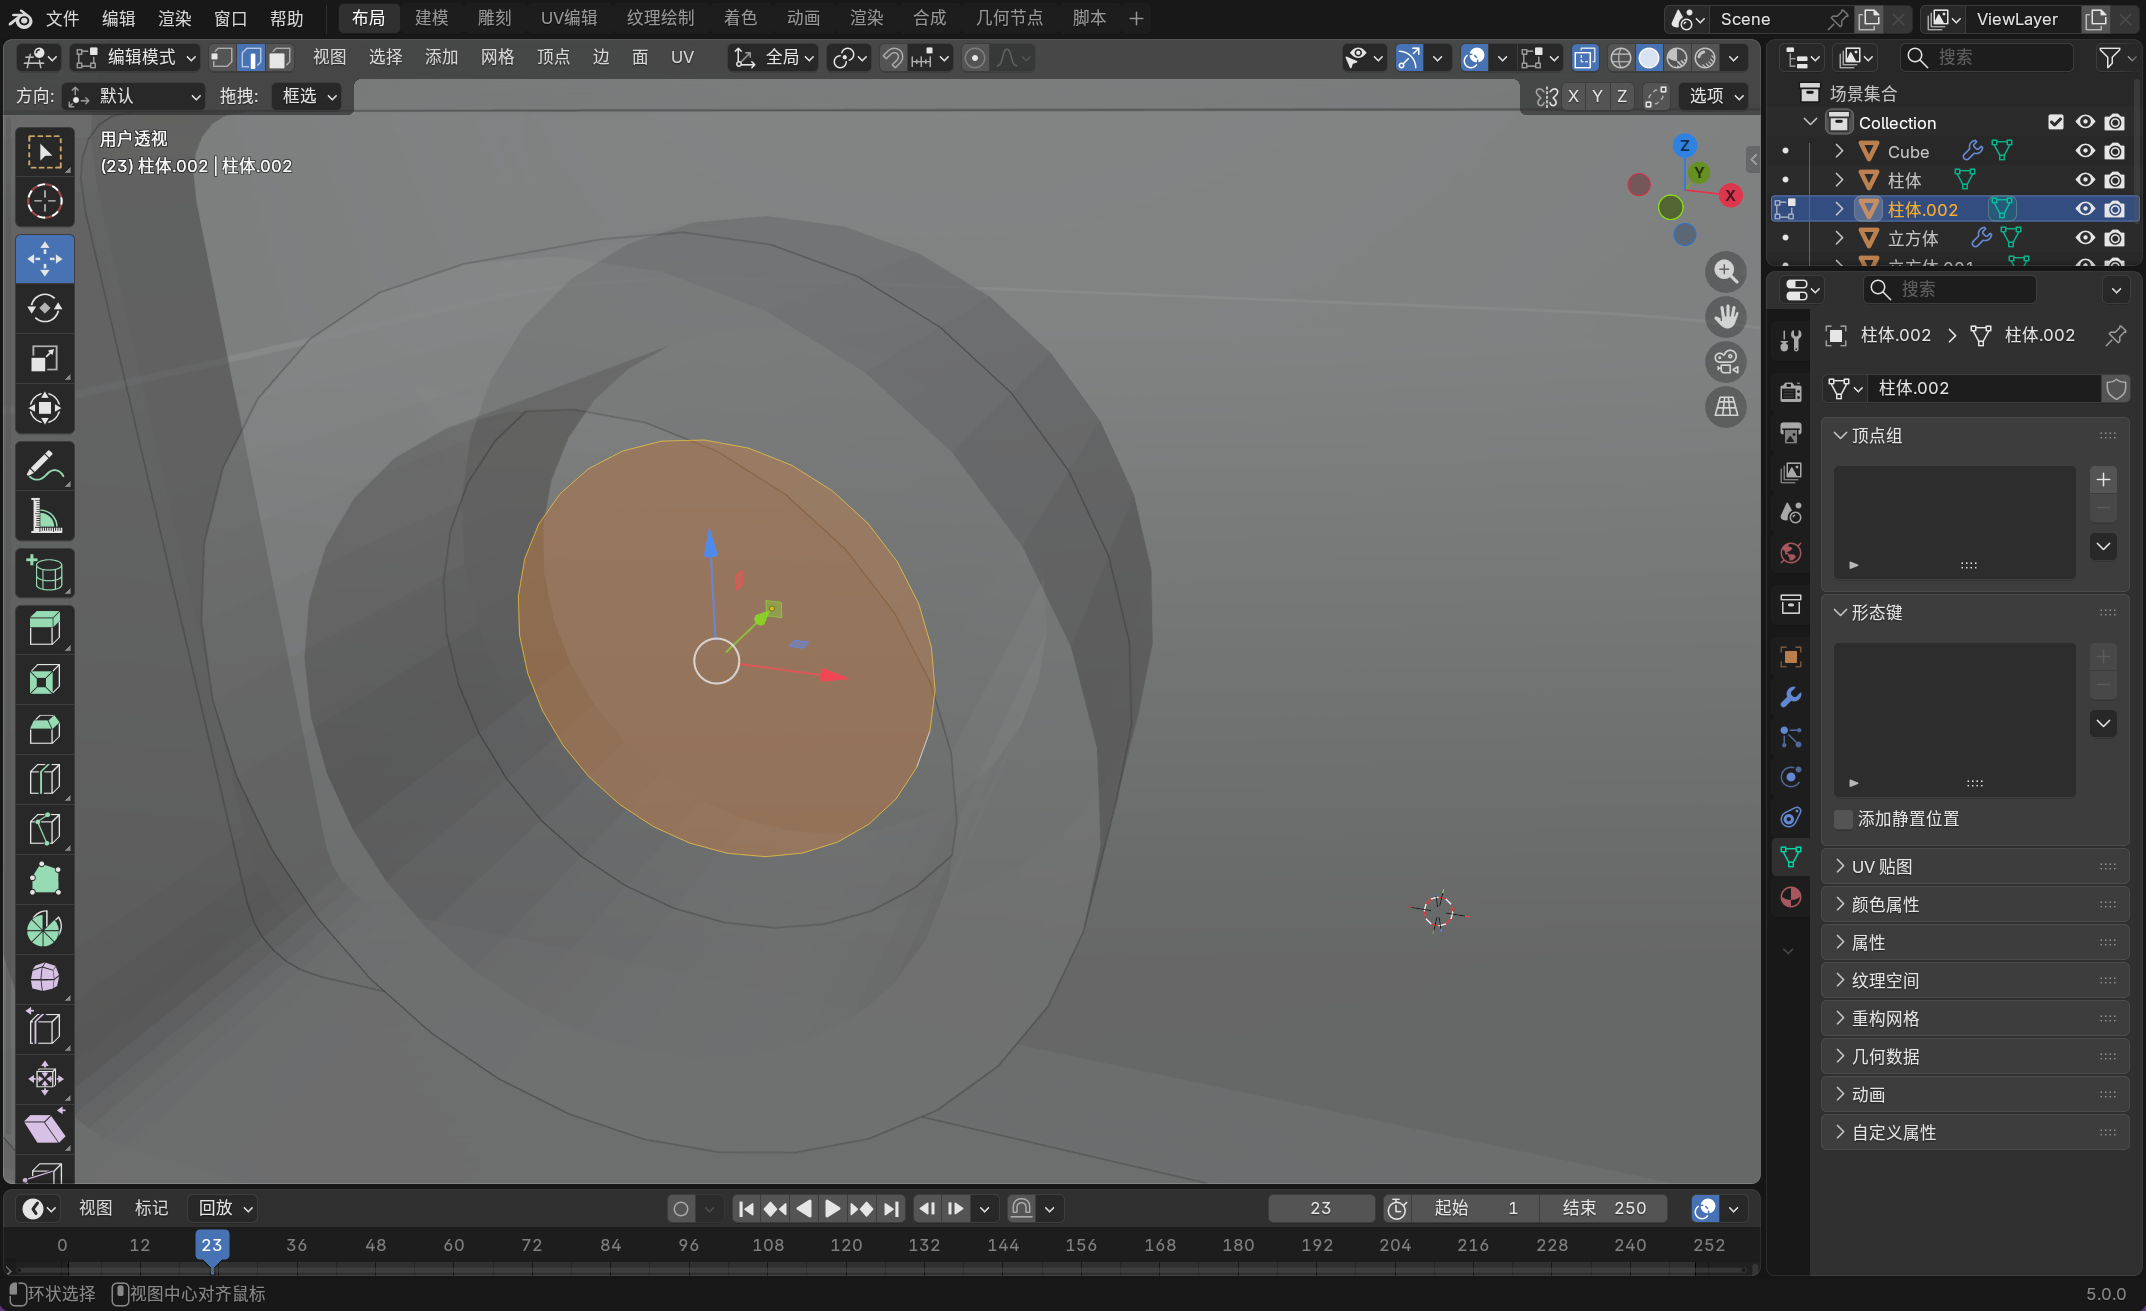Select the Bevel tool
Image resolution: width=2146 pixels, height=1311 pixels.
coord(44,729)
